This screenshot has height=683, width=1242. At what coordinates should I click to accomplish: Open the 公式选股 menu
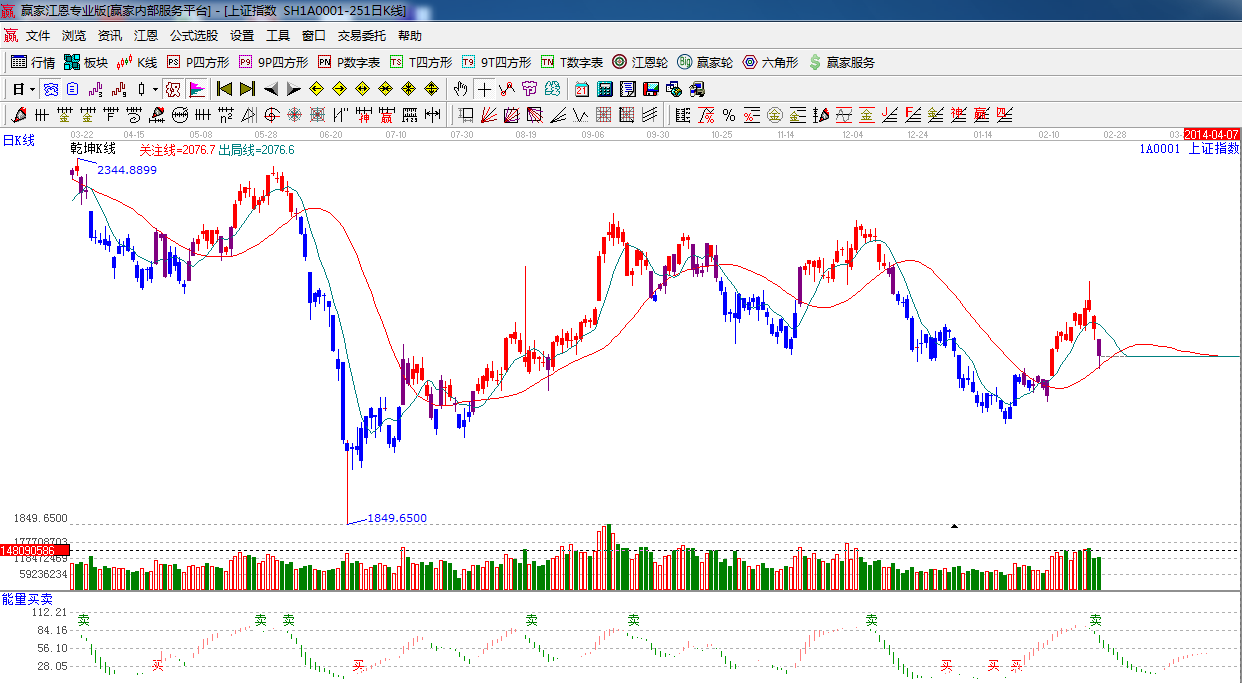(x=193, y=35)
